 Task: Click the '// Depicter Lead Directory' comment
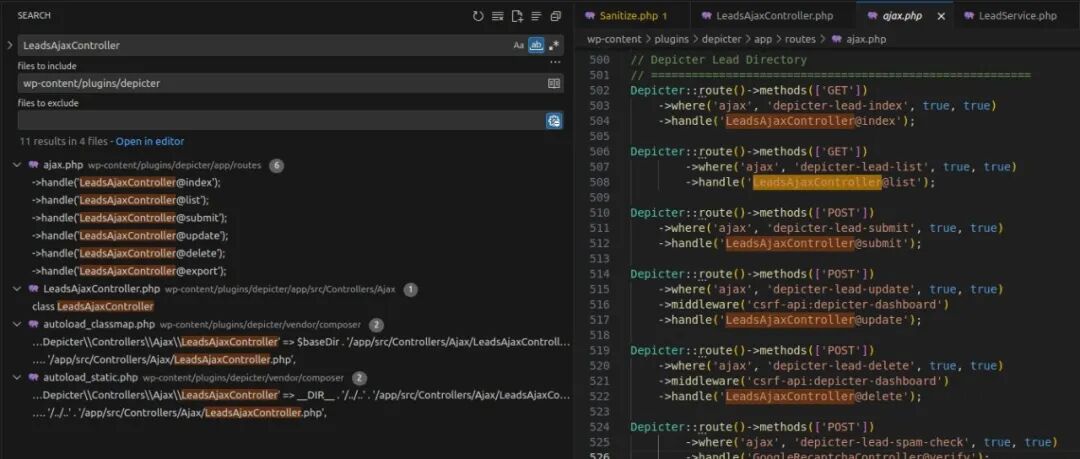(718, 60)
